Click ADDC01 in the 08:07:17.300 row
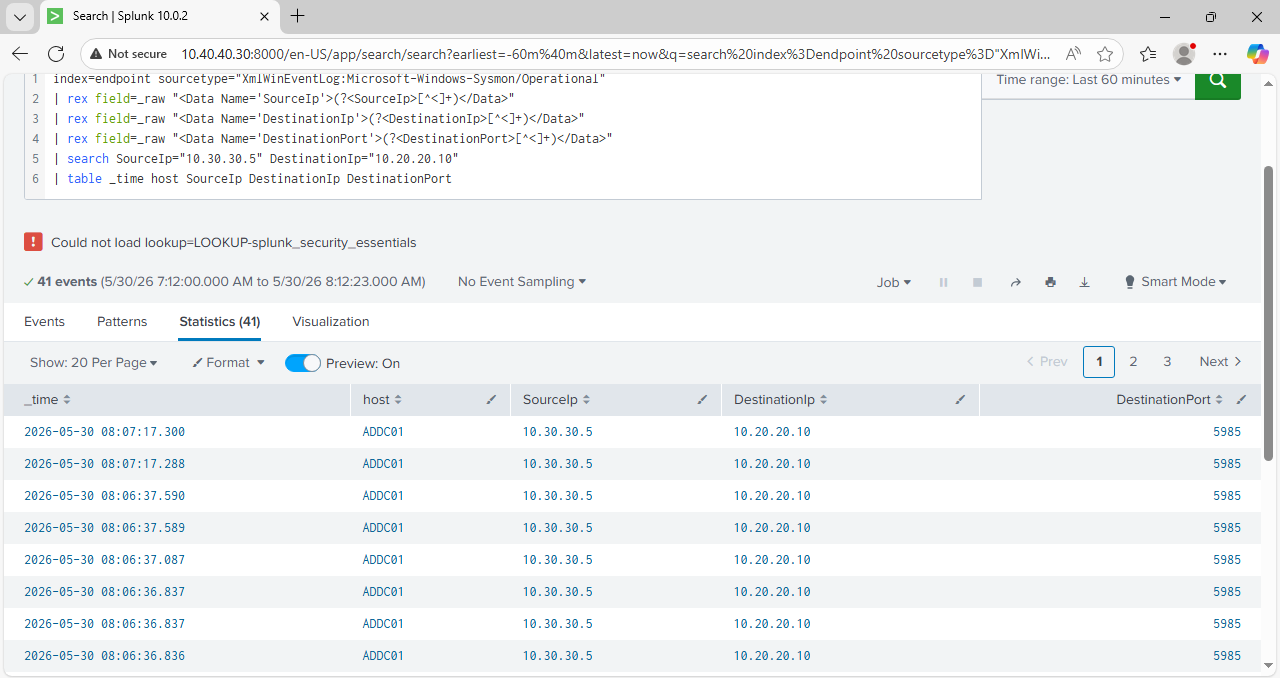 point(383,432)
